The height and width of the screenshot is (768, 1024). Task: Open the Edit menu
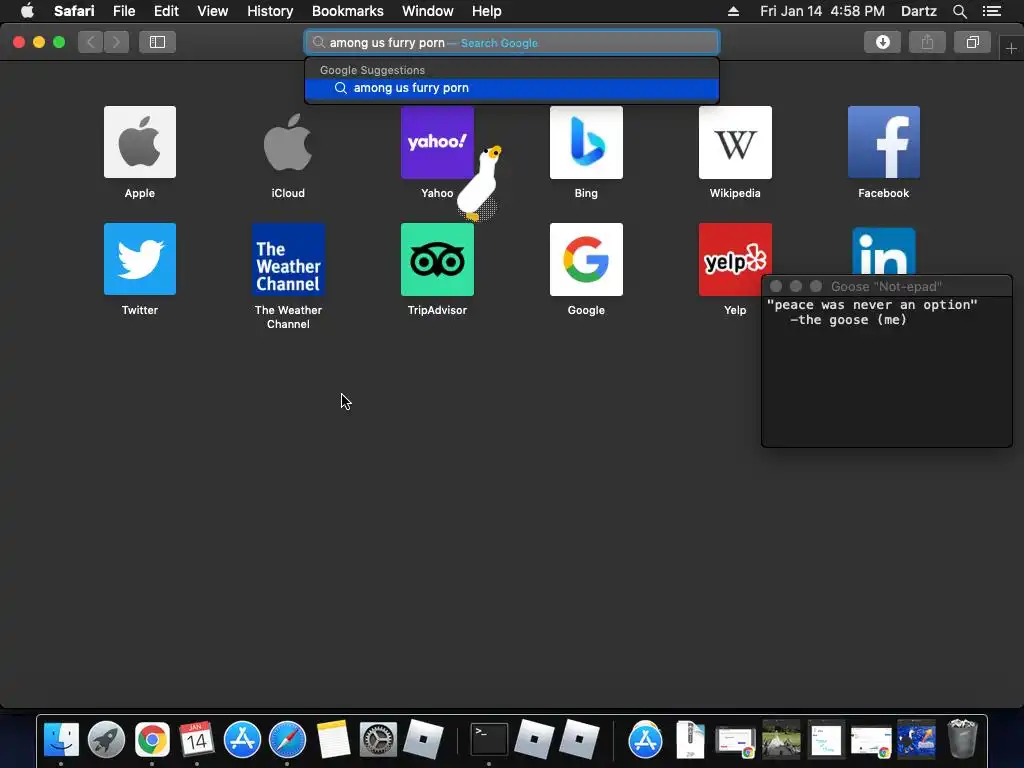[166, 11]
